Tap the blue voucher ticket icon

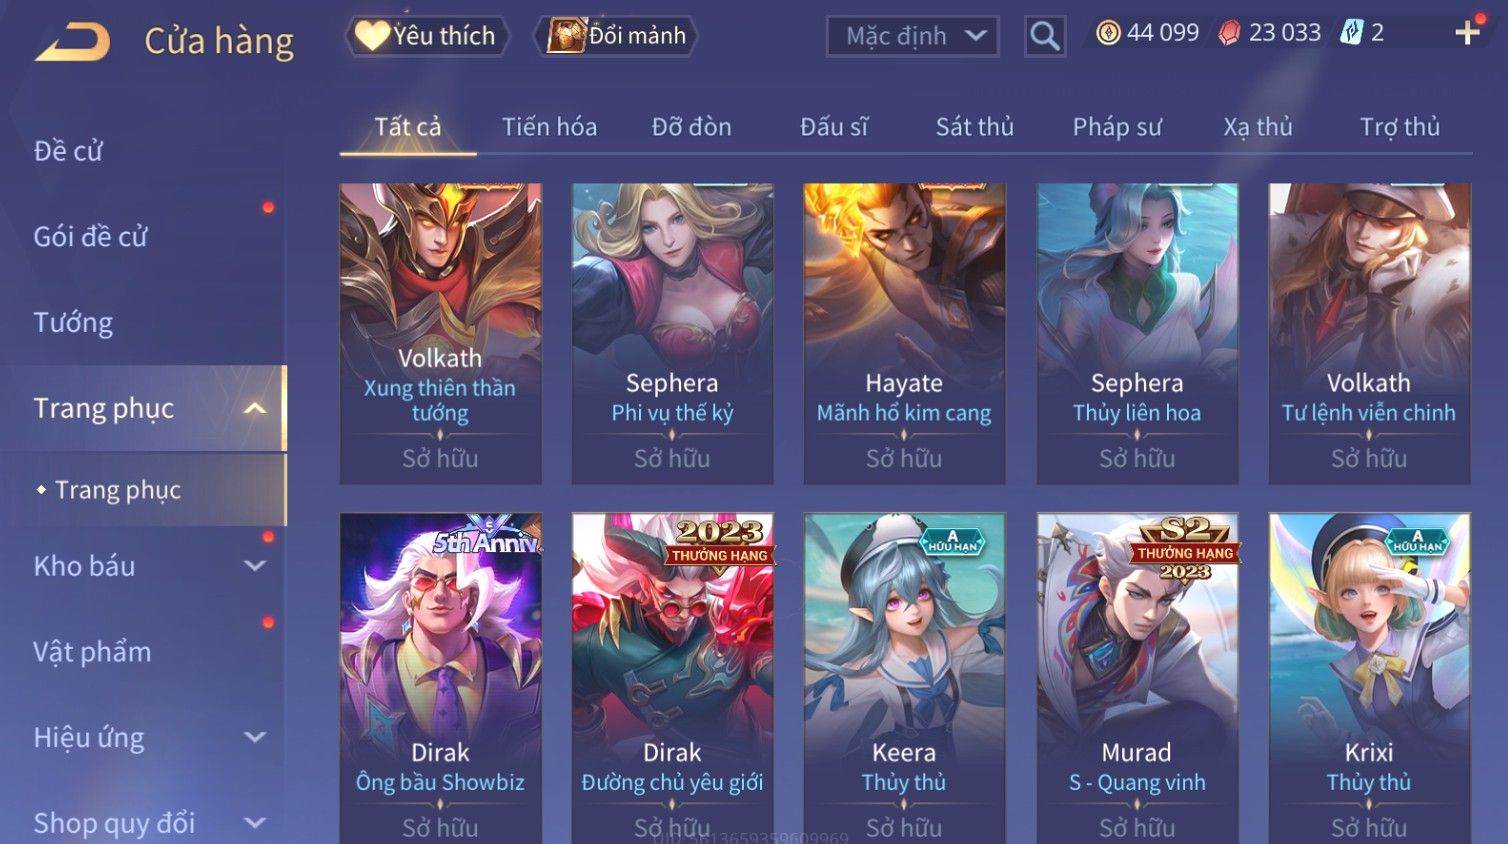point(1351,33)
